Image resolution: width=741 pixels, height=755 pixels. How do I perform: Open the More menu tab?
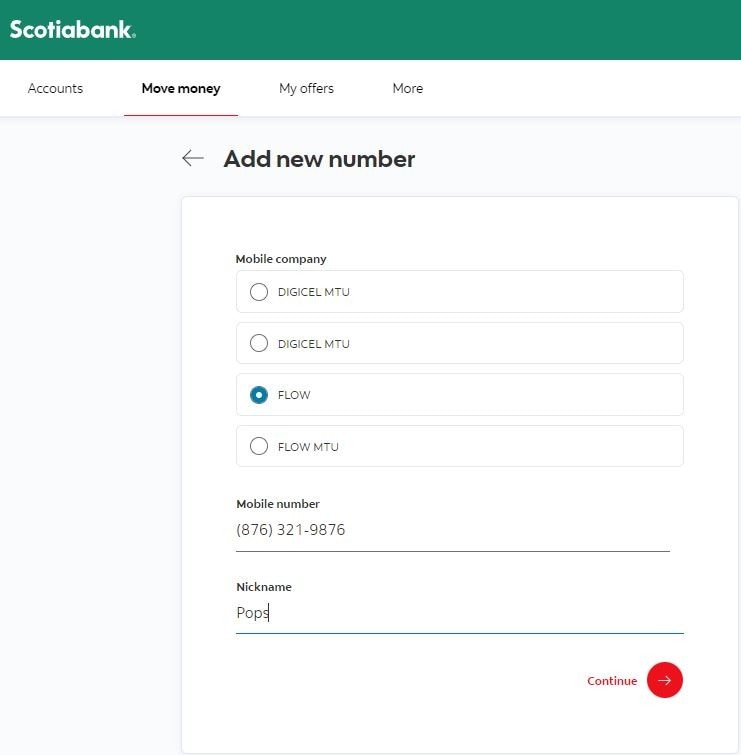coord(408,89)
